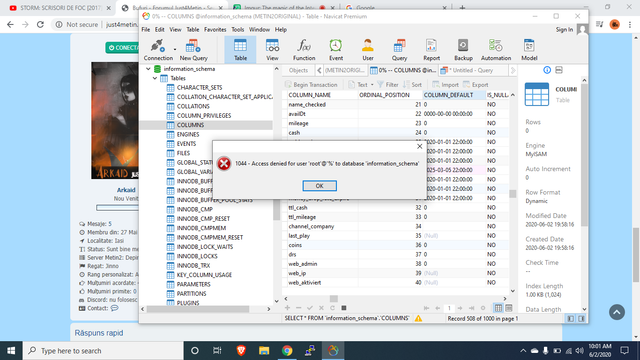Open the Help menu
Screen dimensions: 640x360
coord(281,29)
